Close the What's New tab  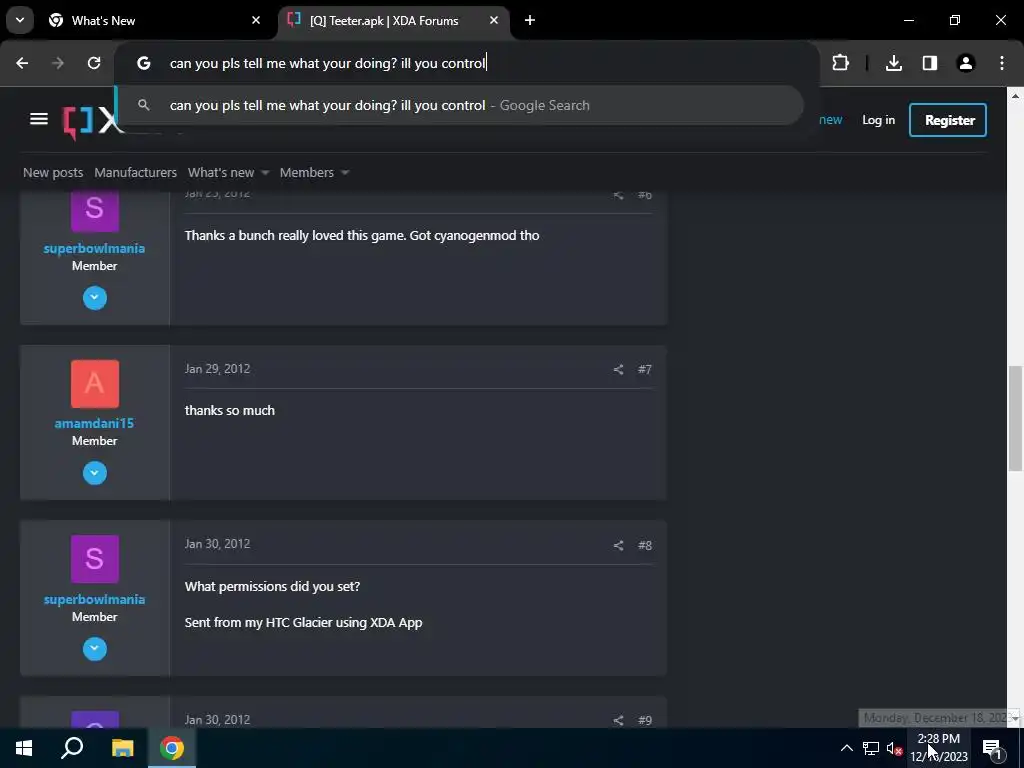point(256,20)
